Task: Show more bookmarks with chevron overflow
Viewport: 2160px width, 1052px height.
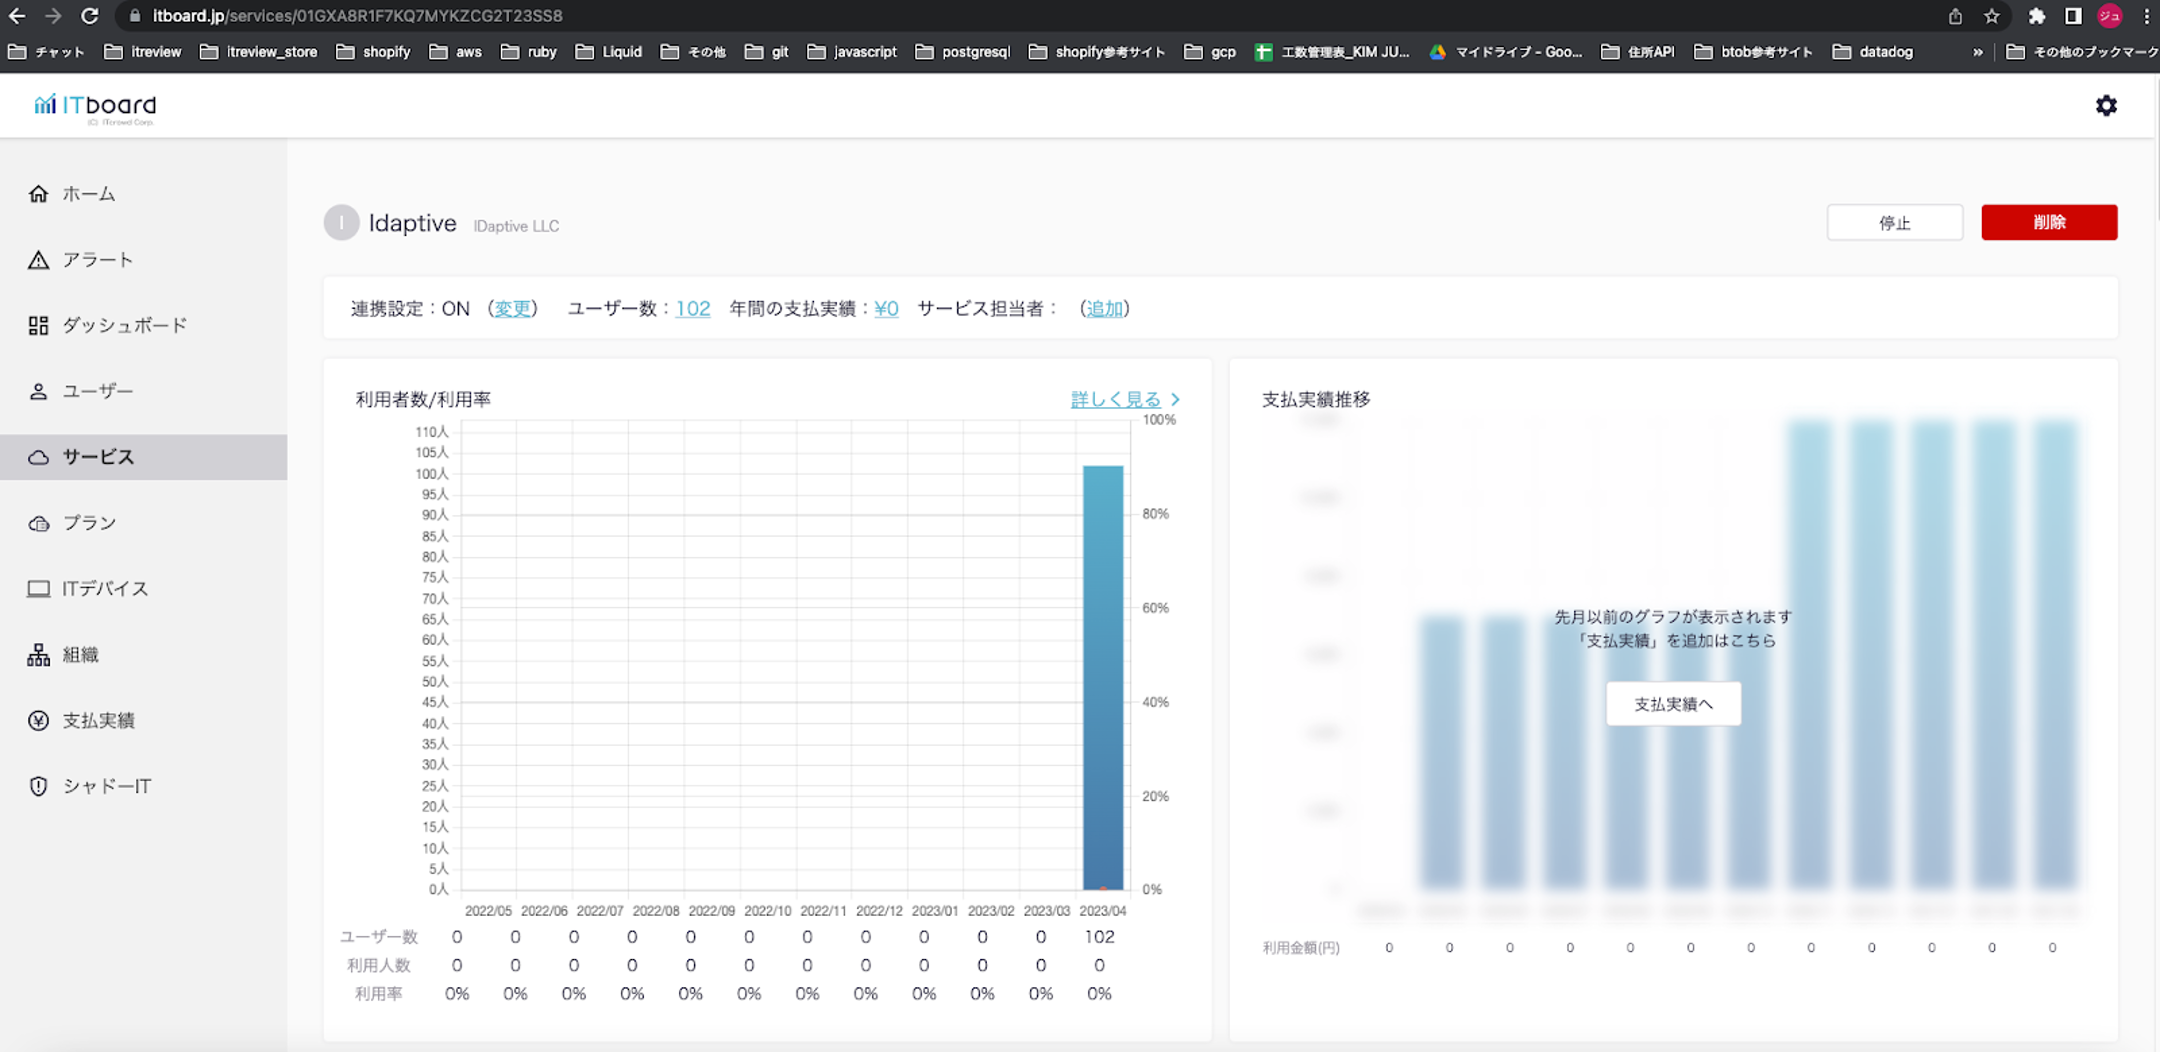Action: (1977, 52)
